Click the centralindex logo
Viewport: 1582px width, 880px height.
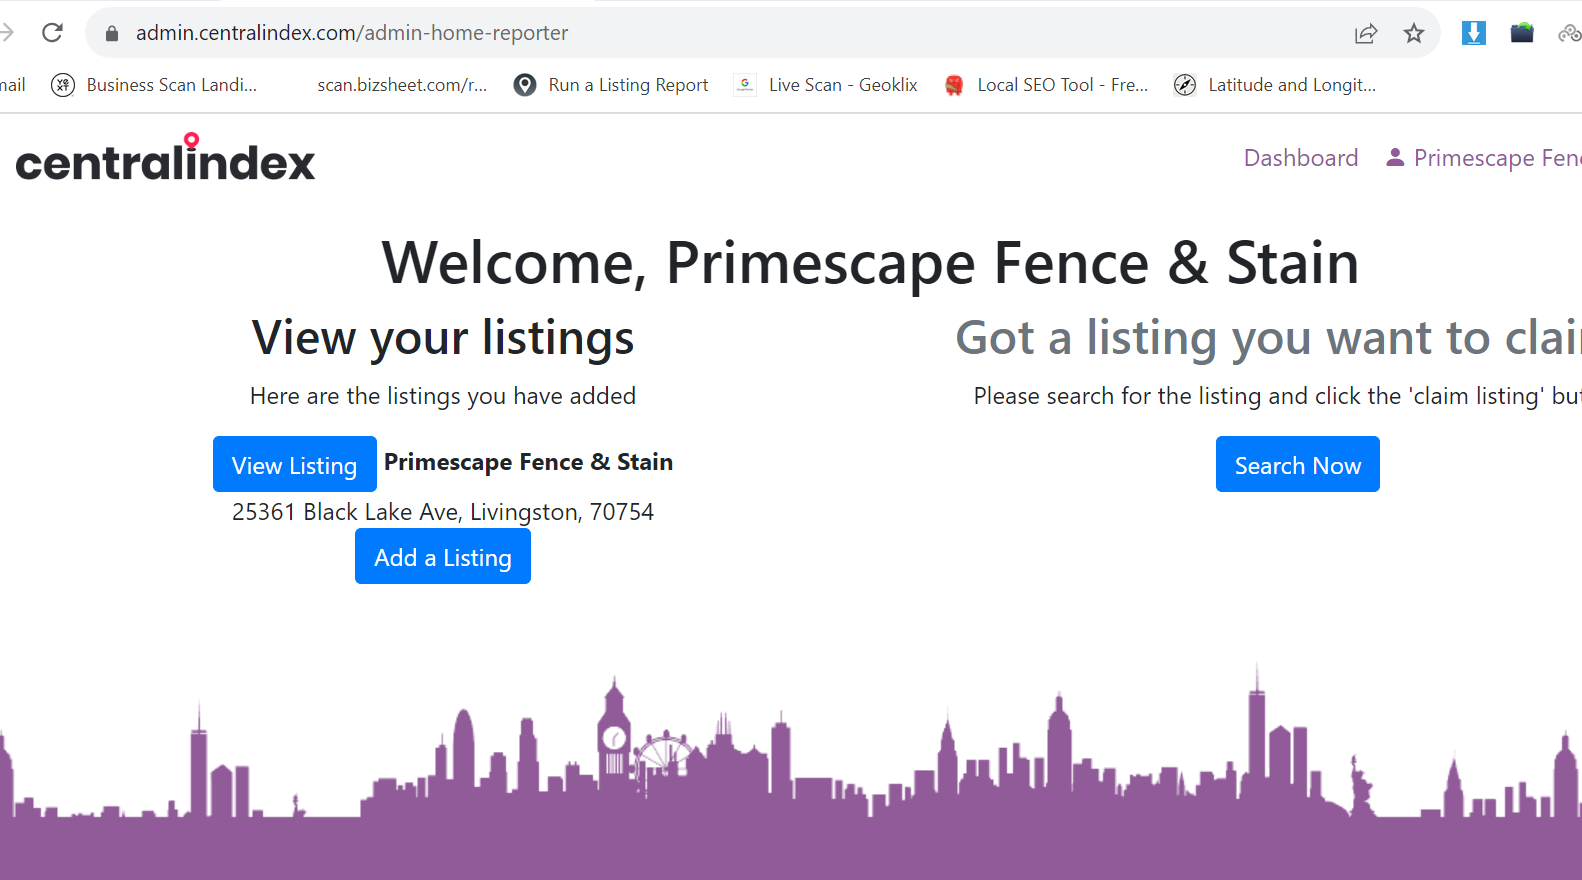(x=165, y=160)
